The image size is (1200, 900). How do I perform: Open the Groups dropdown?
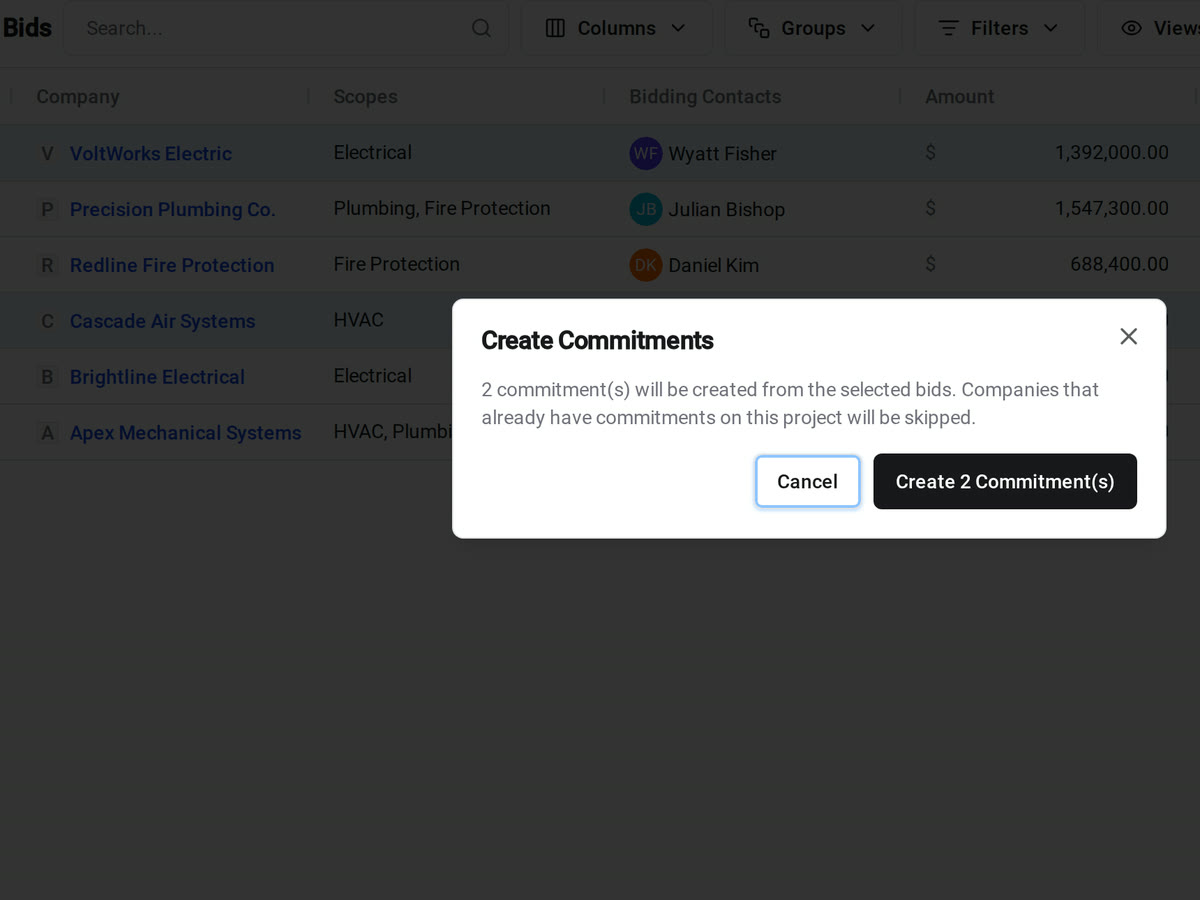point(812,28)
